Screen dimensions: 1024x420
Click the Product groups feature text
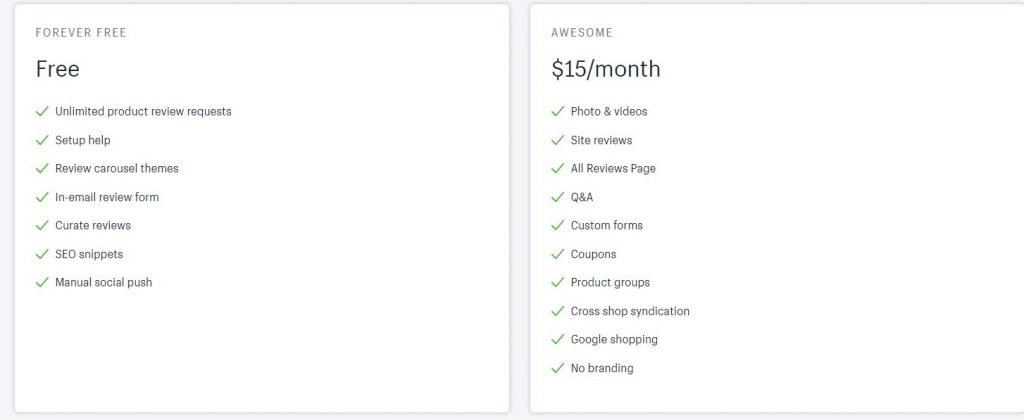pos(611,282)
